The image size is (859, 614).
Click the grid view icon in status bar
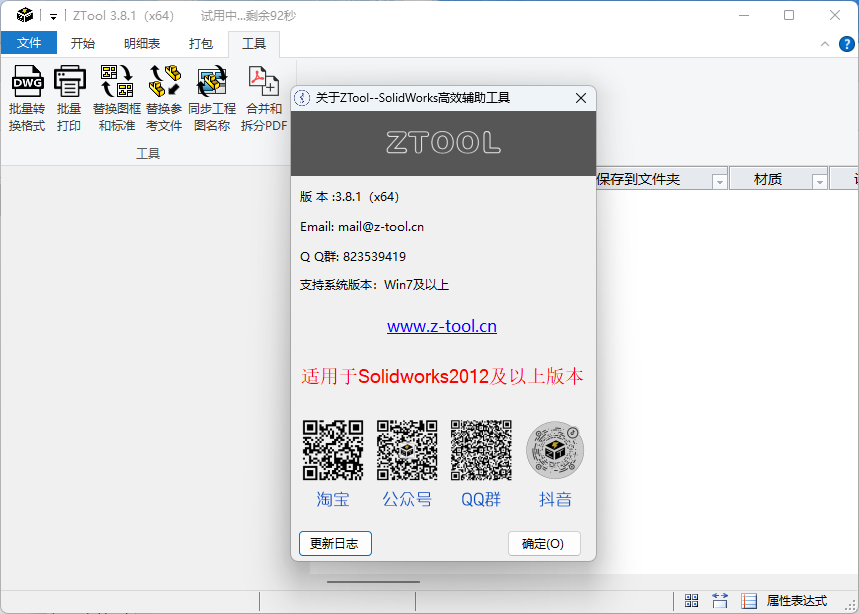click(691, 599)
